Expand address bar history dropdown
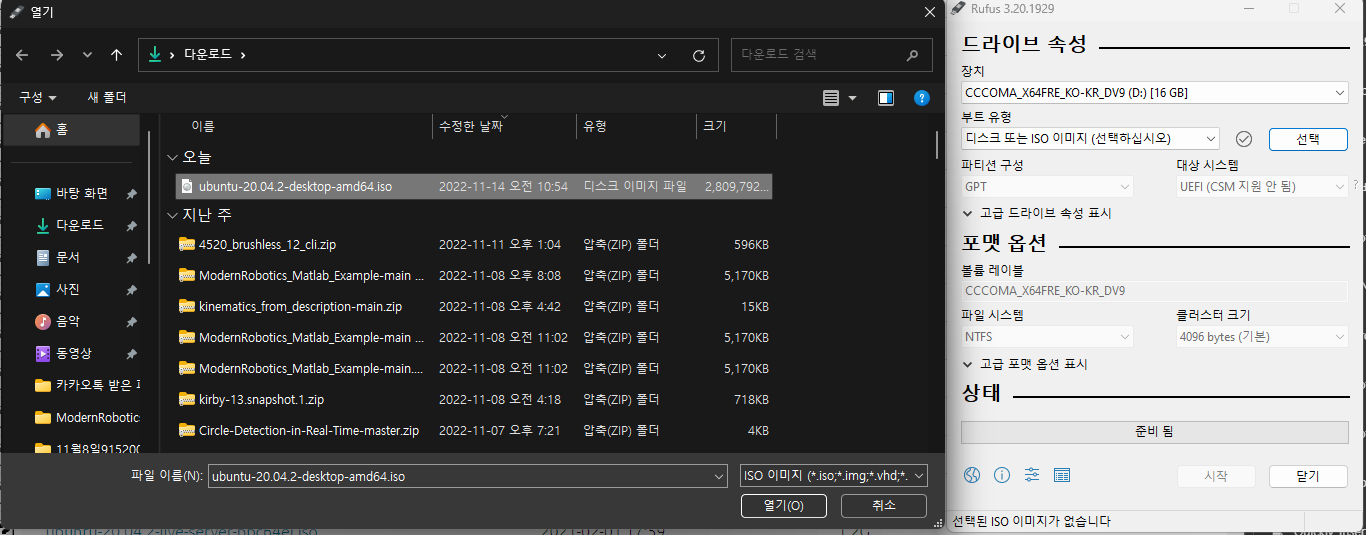Screen dimensions: 1366x535 pos(662,56)
